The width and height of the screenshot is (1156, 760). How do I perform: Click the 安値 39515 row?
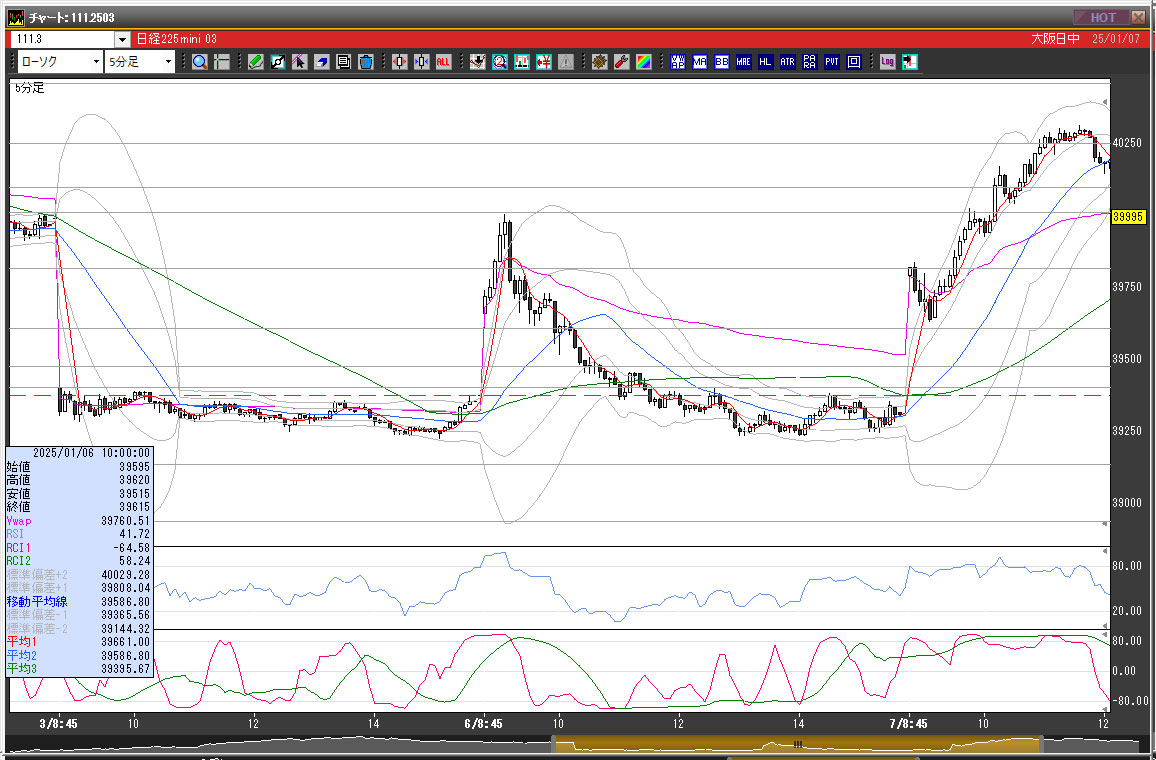pyautogui.click(x=78, y=494)
